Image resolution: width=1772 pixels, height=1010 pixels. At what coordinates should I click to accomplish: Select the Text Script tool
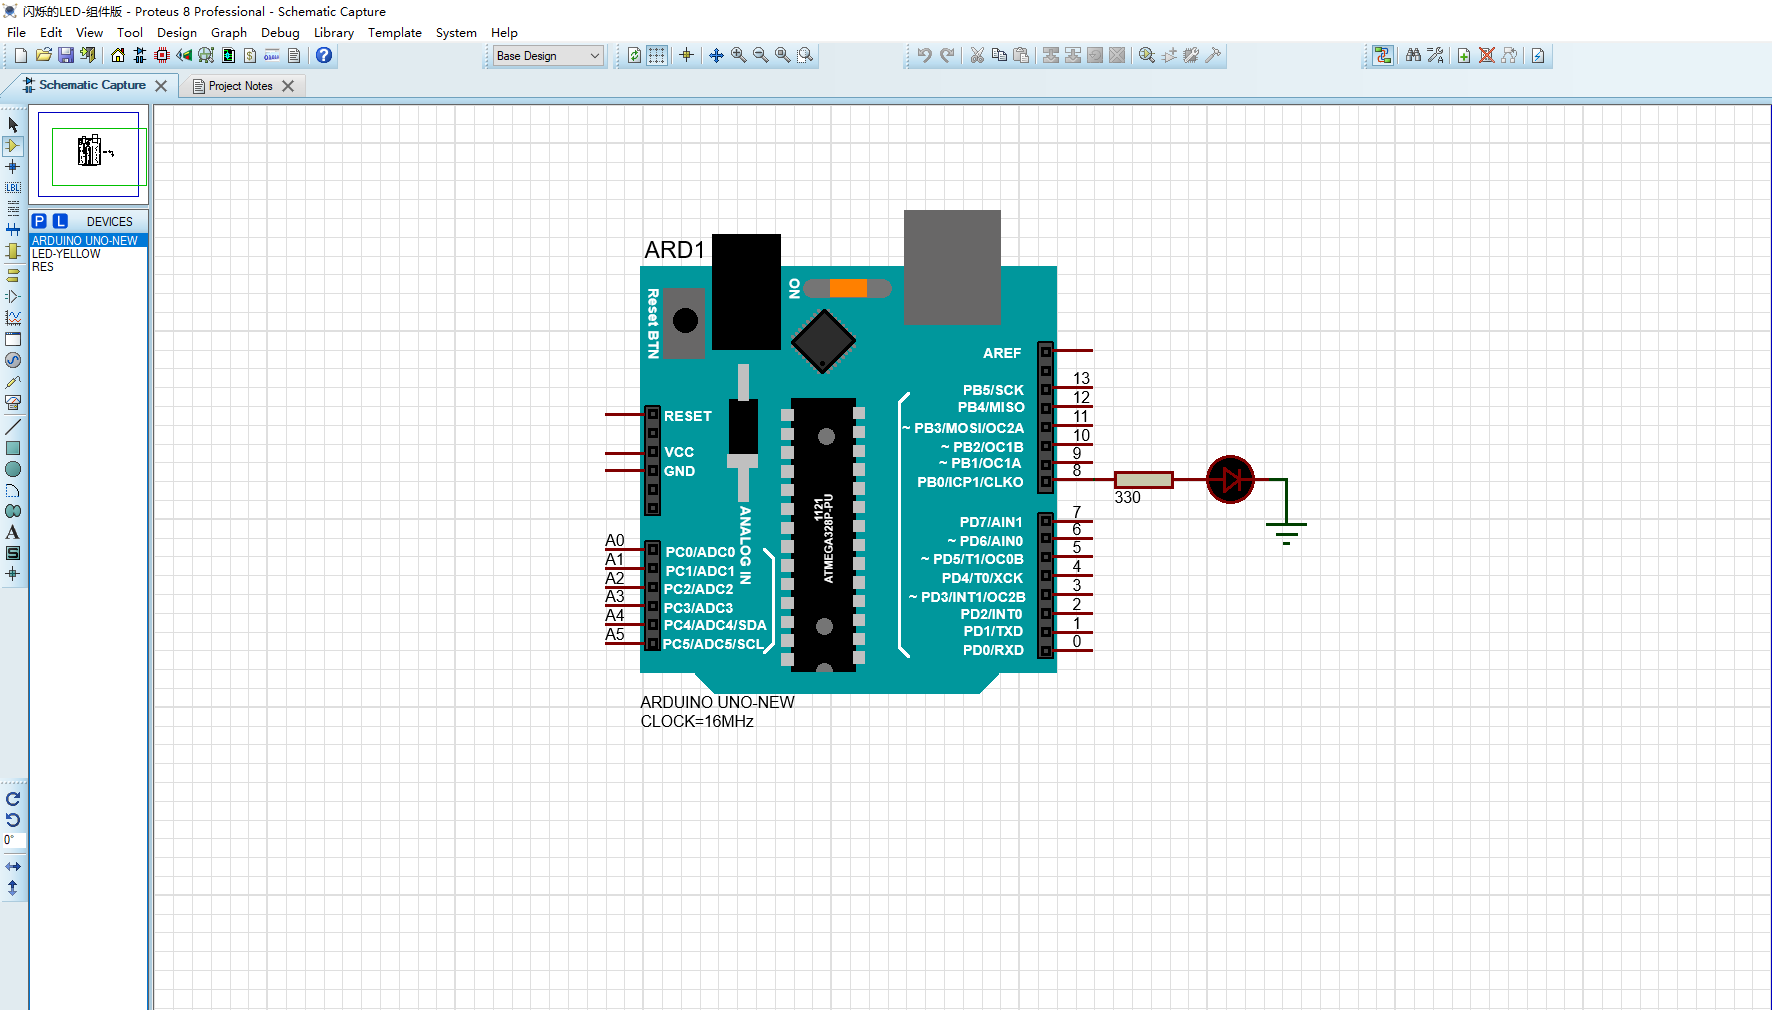(13, 209)
